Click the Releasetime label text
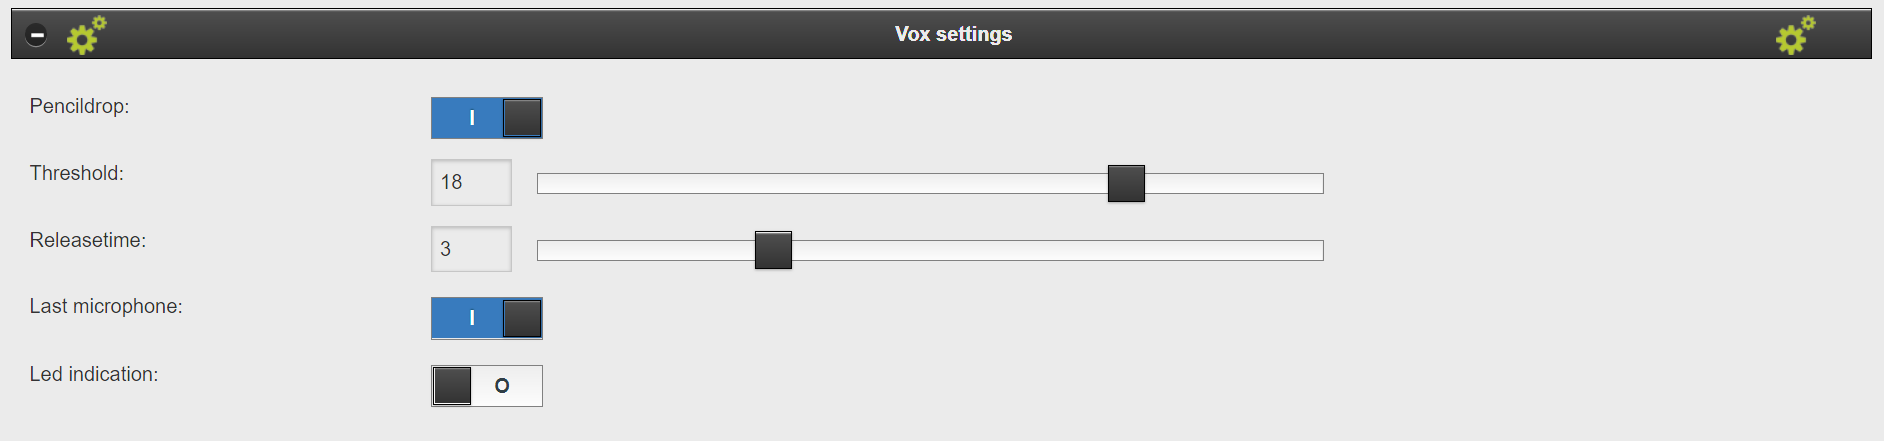Screen dimensions: 1884x441 (x=87, y=240)
